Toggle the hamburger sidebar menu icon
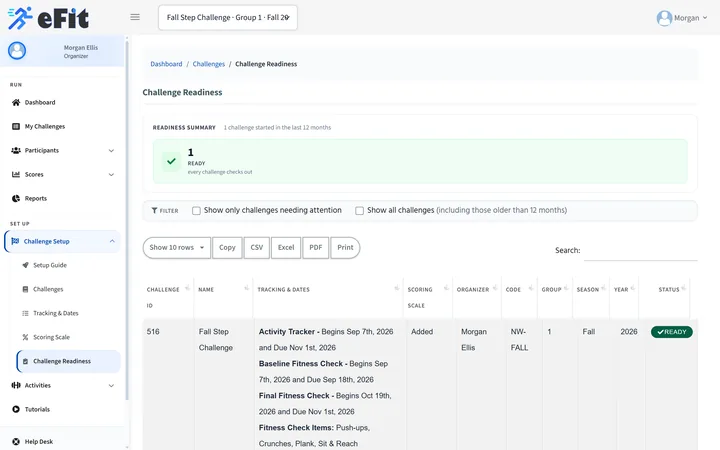The width and height of the screenshot is (720, 450). [135, 17]
